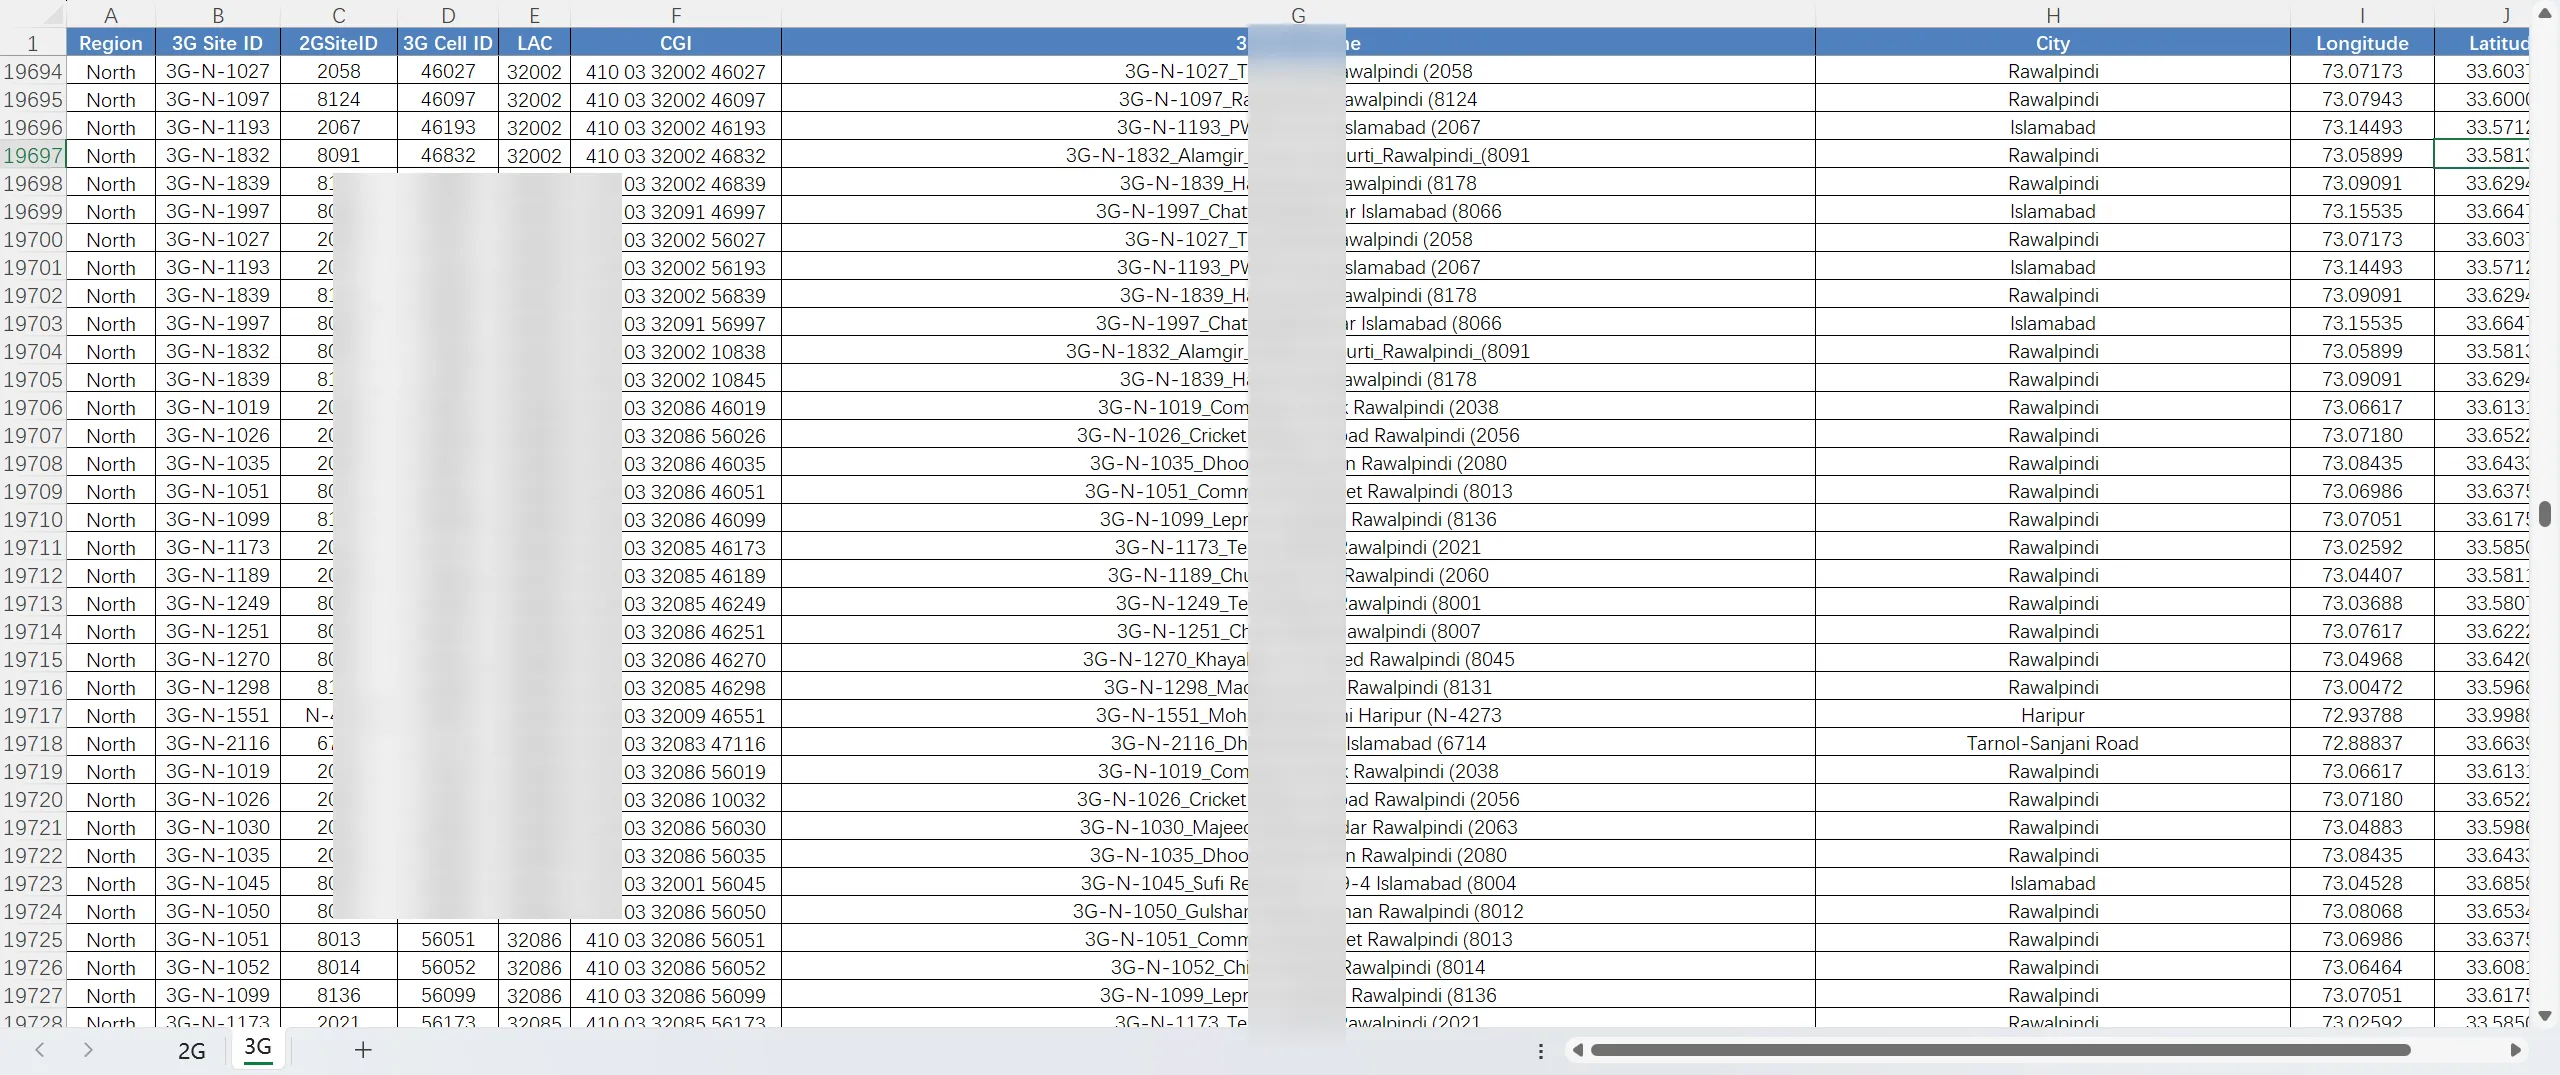This screenshot has width=2560, height=1075.
Task: Select longitude cell 73.06464
Action: [x=2362, y=967]
